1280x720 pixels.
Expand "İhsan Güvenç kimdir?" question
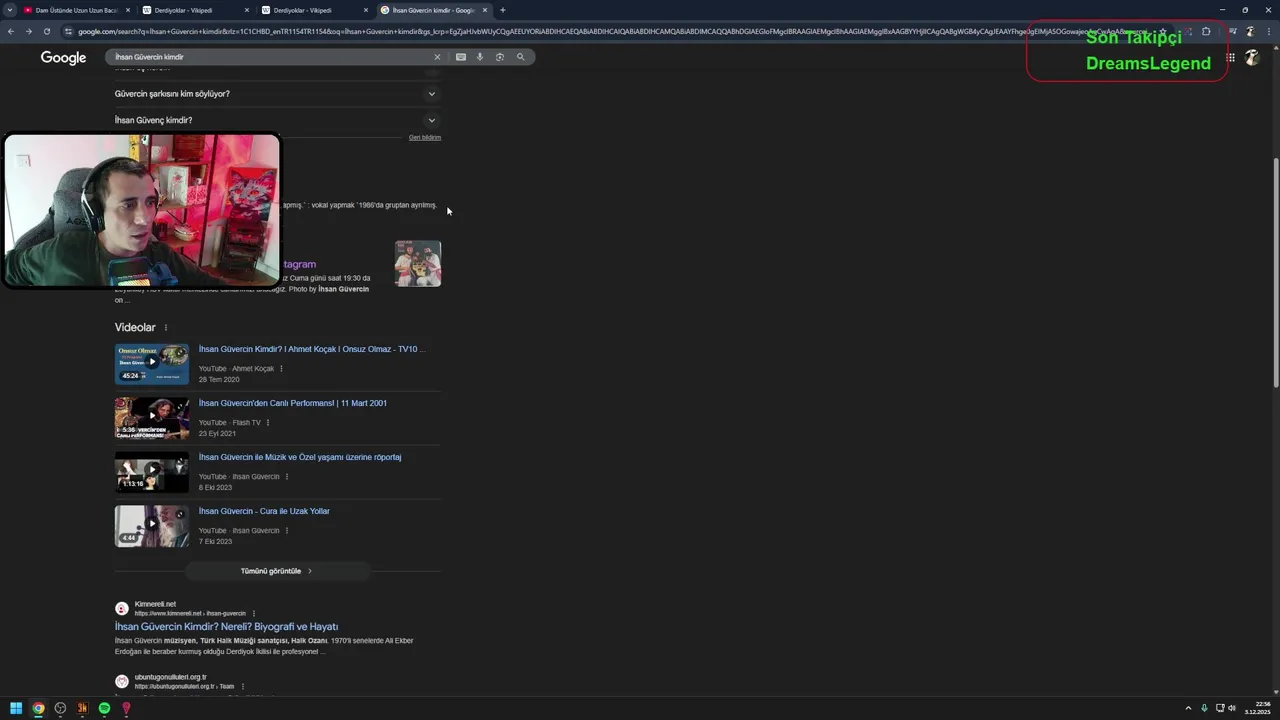point(277,120)
